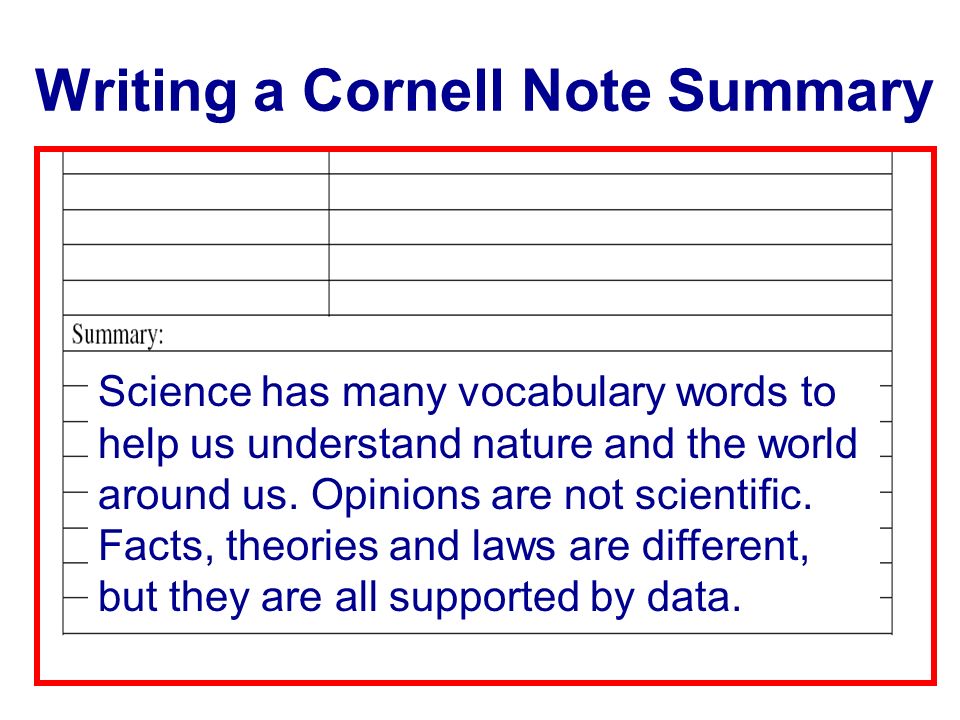Screen dimensions: 960x720
Task: Click the word 'scientific.' in the summary
Action: tap(724, 495)
